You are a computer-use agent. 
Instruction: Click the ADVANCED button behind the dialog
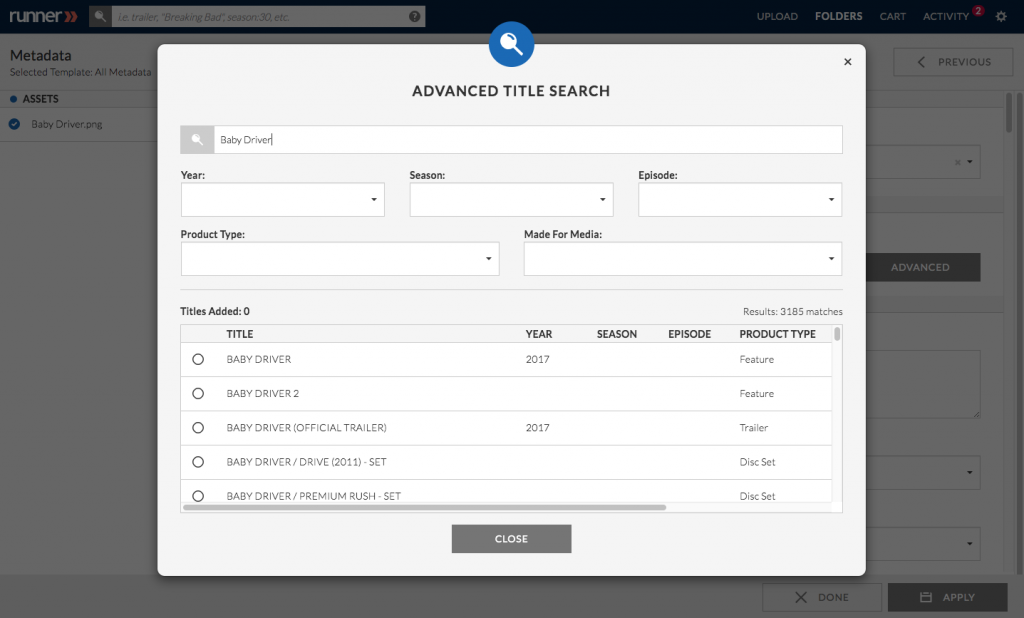923,267
